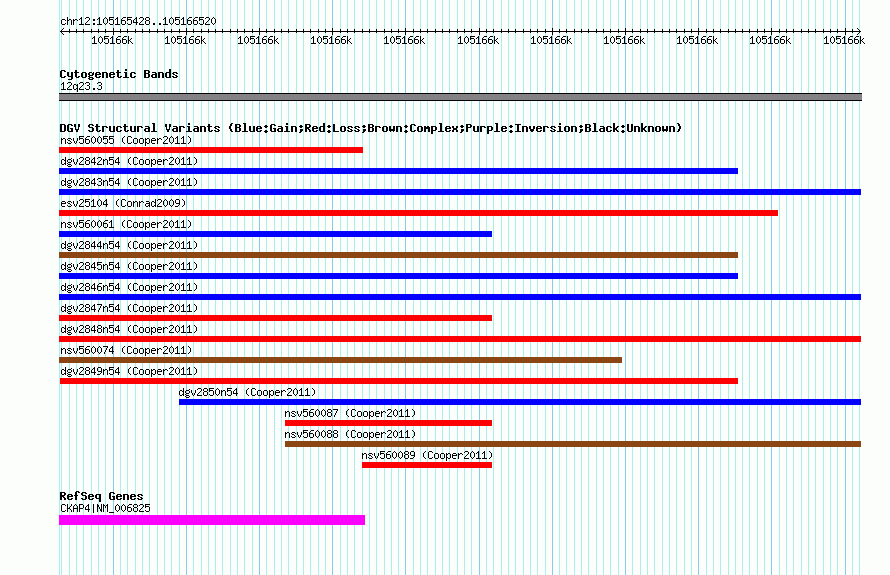Select the nsv560087 red loss bar
890x575 pixels.
[388, 423]
